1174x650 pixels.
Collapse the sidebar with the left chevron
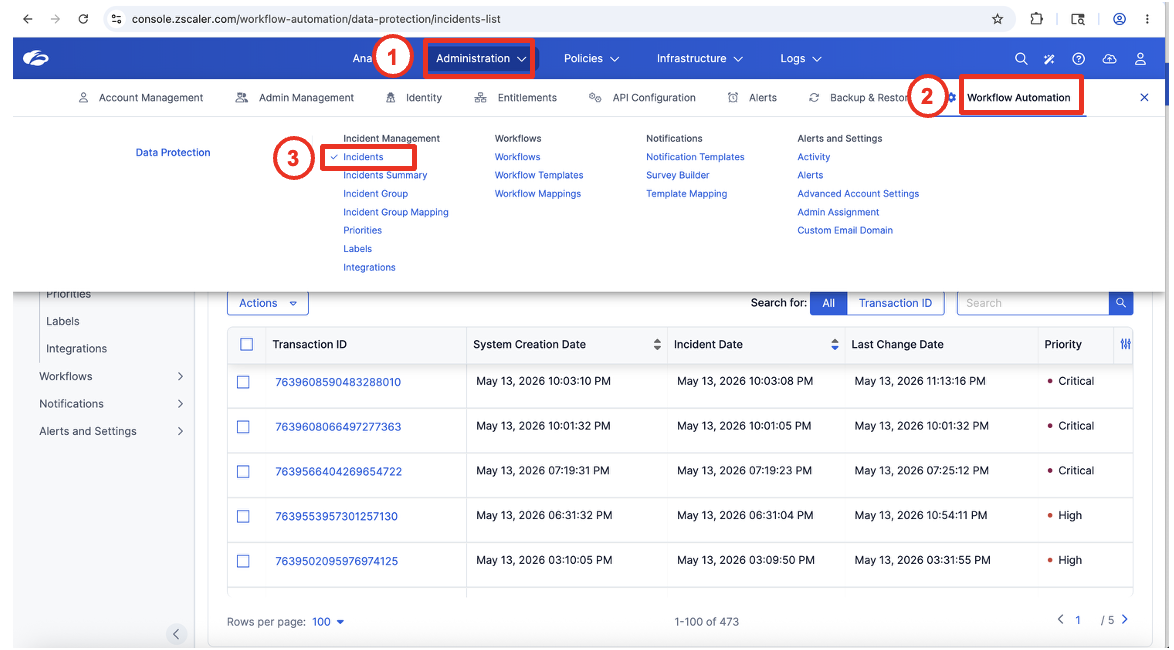(176, 634)
